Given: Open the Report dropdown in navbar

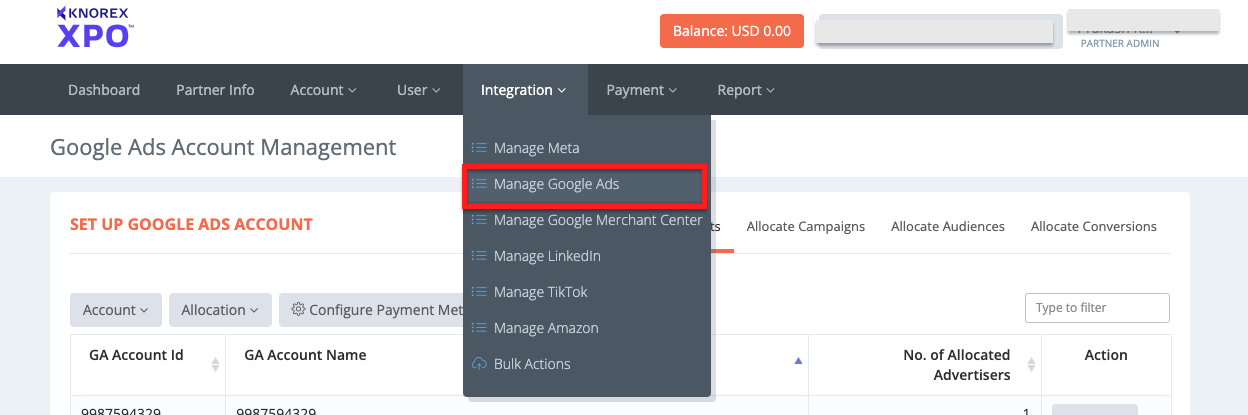Looking at the screenshot, I should (745, 90).
